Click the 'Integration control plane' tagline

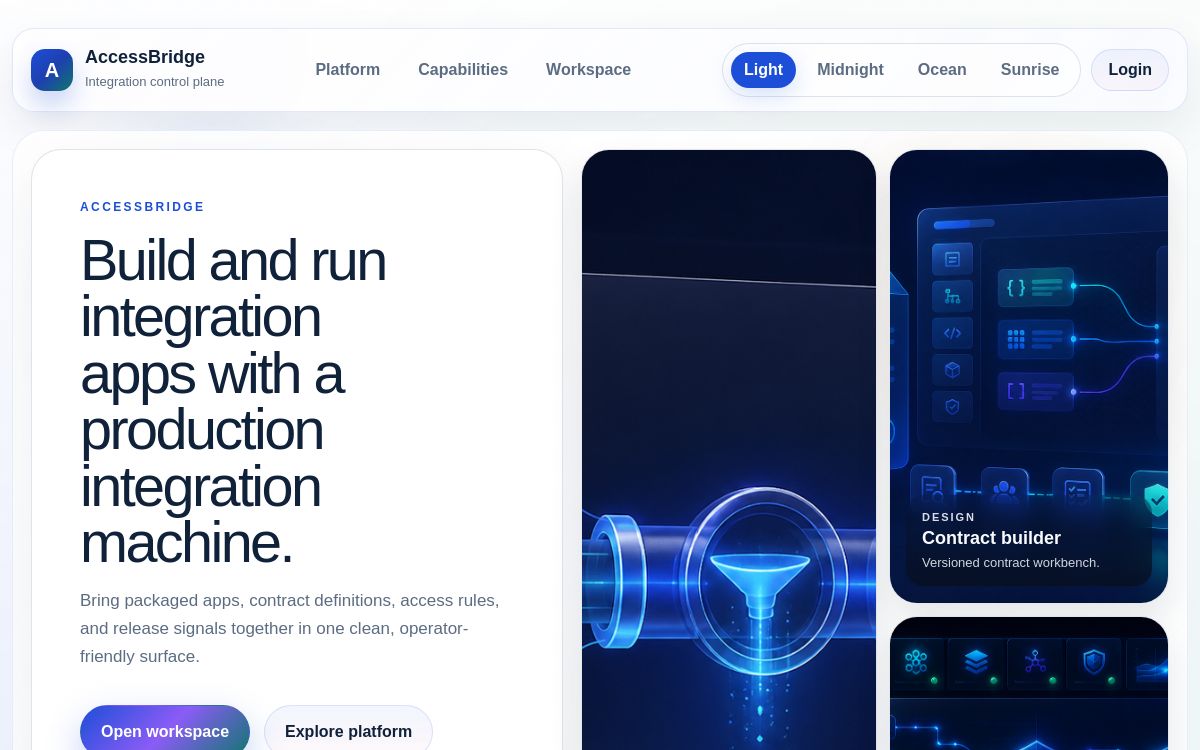coord(155,82)
